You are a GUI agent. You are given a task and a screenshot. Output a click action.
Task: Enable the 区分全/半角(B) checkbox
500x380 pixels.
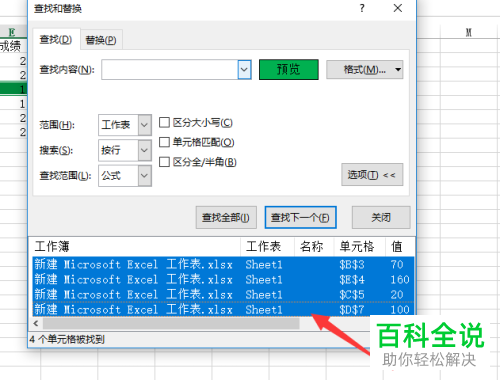[x=164, y=162]
